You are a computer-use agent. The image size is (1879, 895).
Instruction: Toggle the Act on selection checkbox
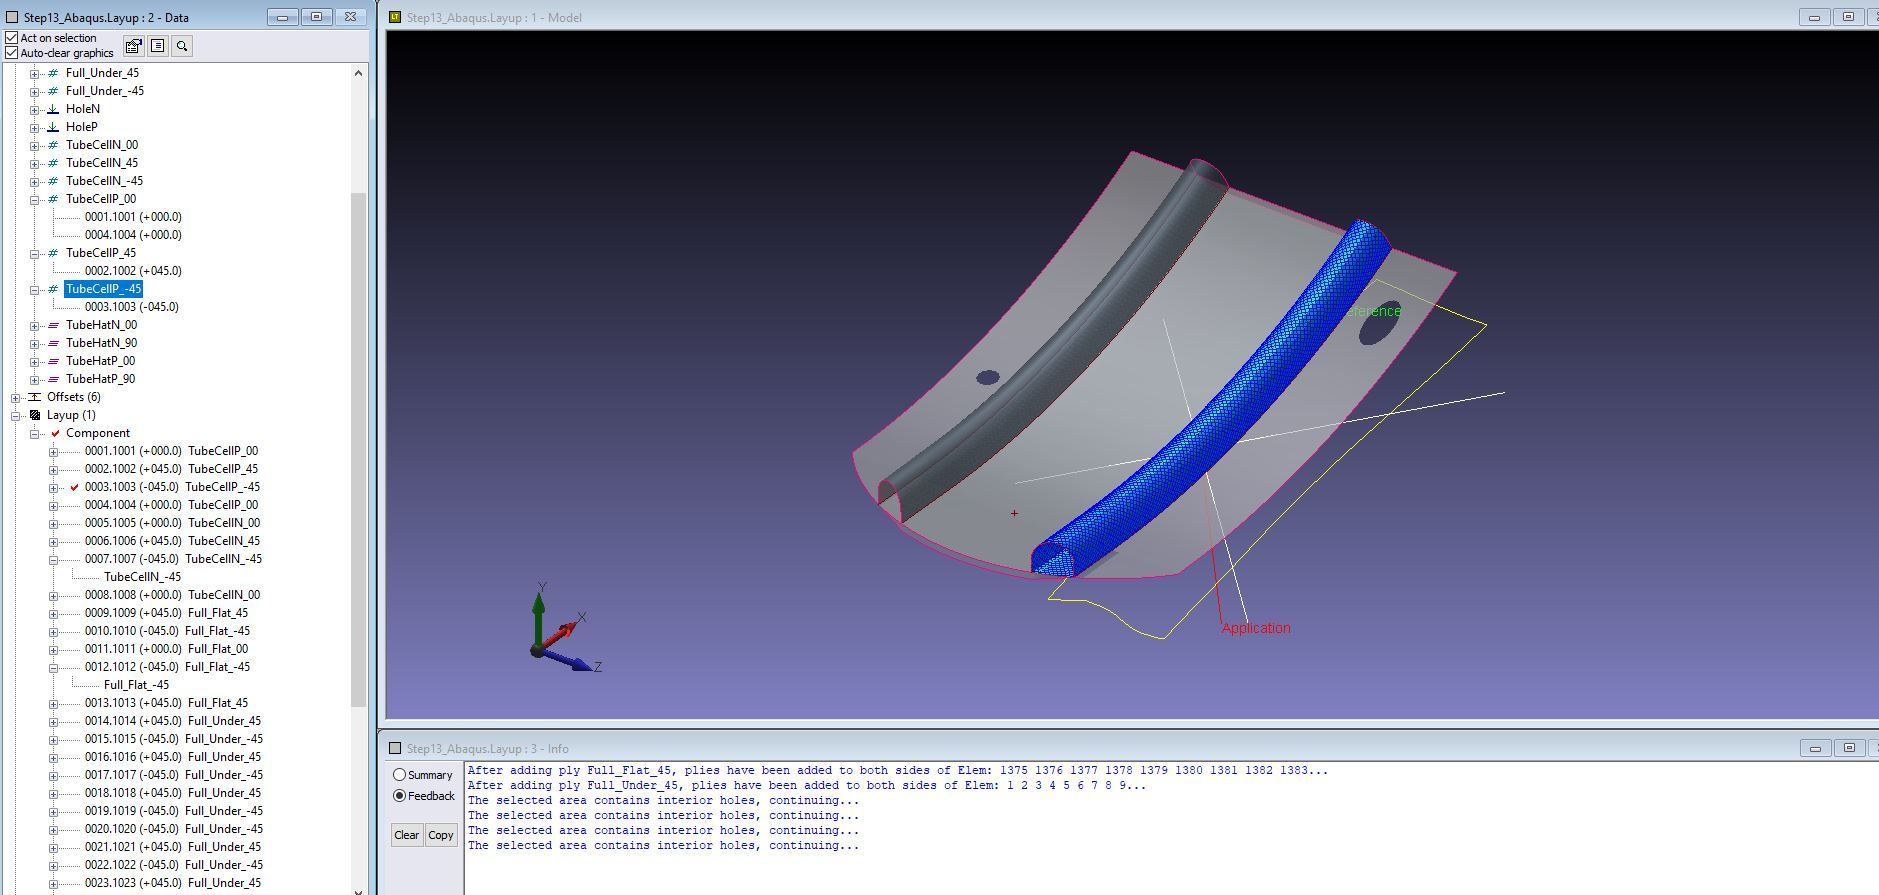12,38
